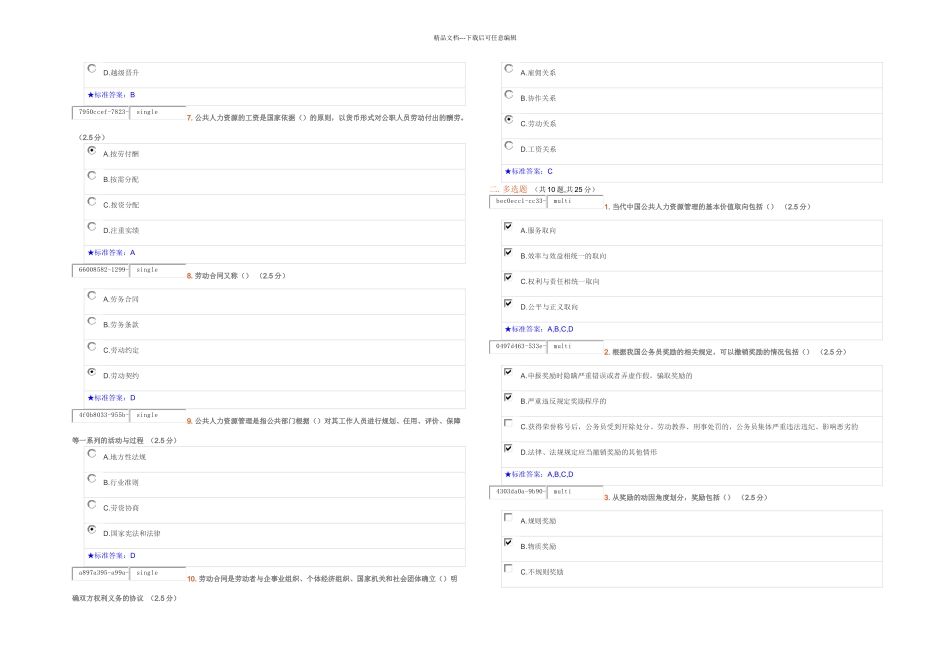Screen dimensions: 950x672
Task: Click ★标准答案: A,B,C,D below D.法律、法规规定
Action: click(539, 474)
